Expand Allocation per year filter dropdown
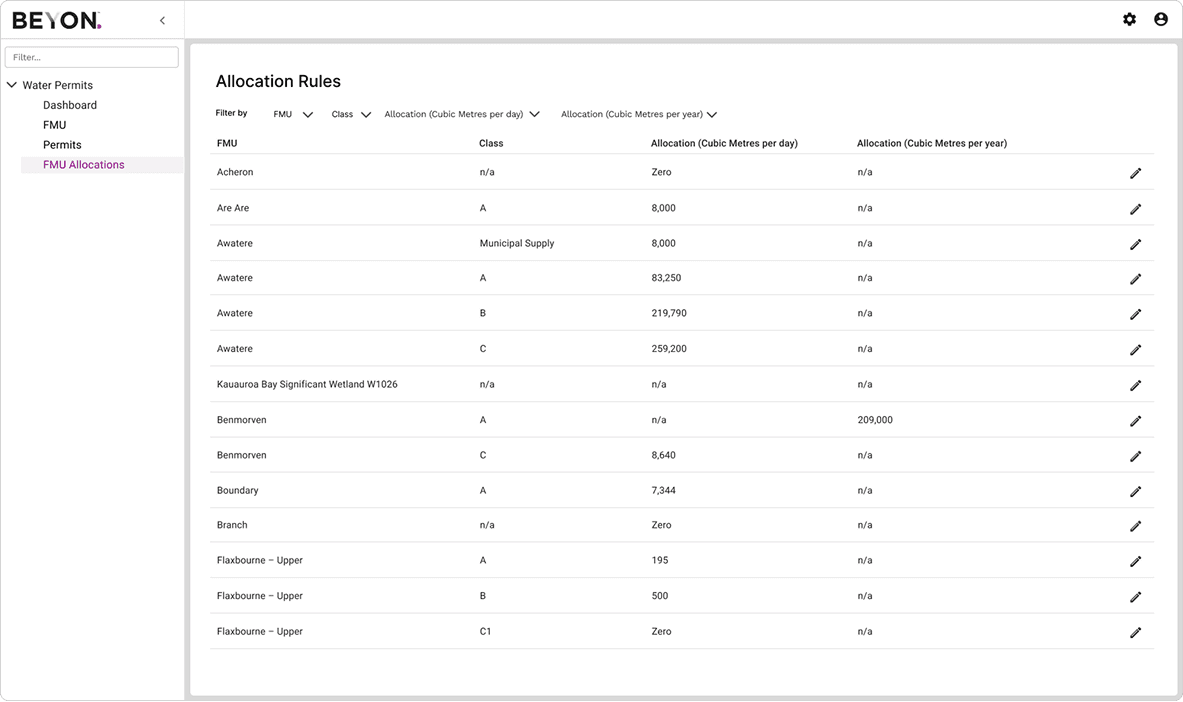 tap(638, 115)
